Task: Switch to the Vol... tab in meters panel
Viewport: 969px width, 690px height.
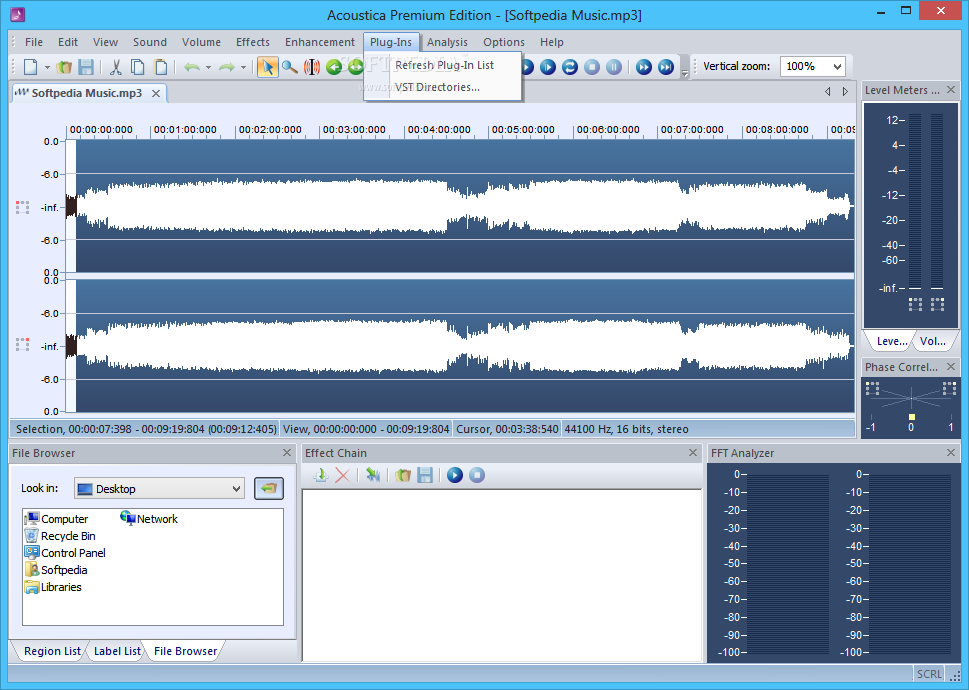Action: point(933,341)
